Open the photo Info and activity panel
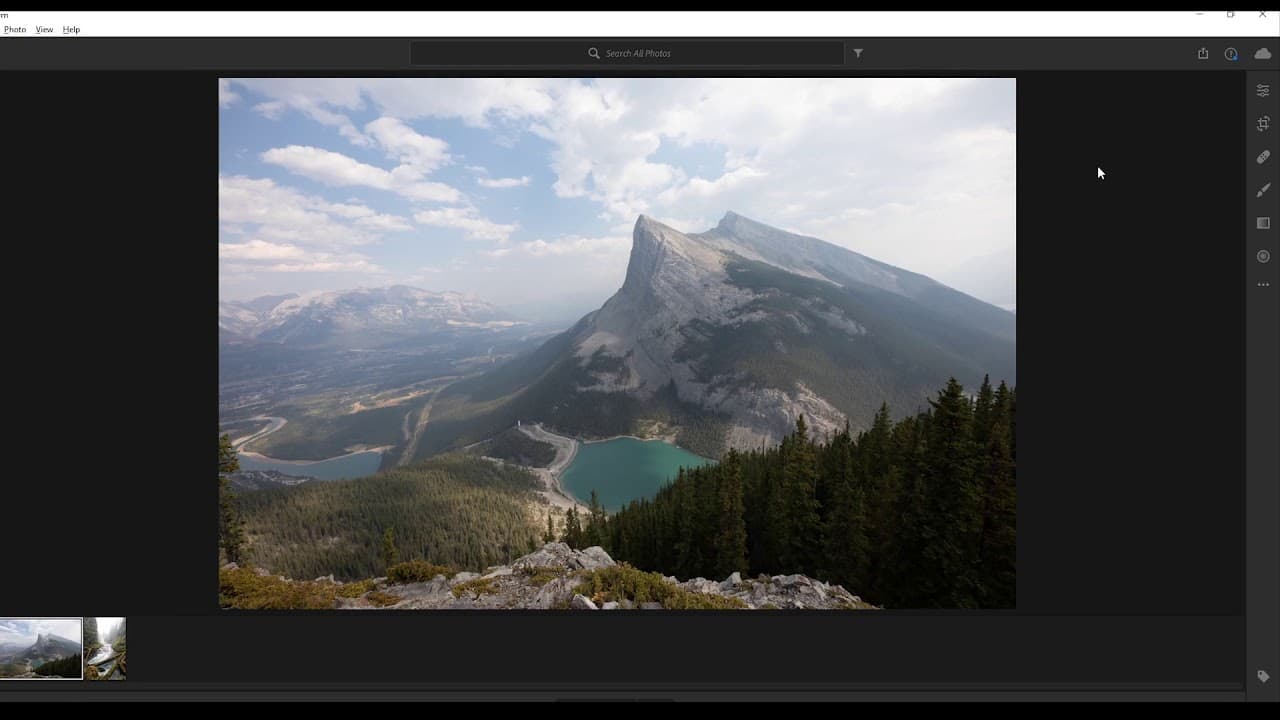1280x720 pixels. [1231, 54]
